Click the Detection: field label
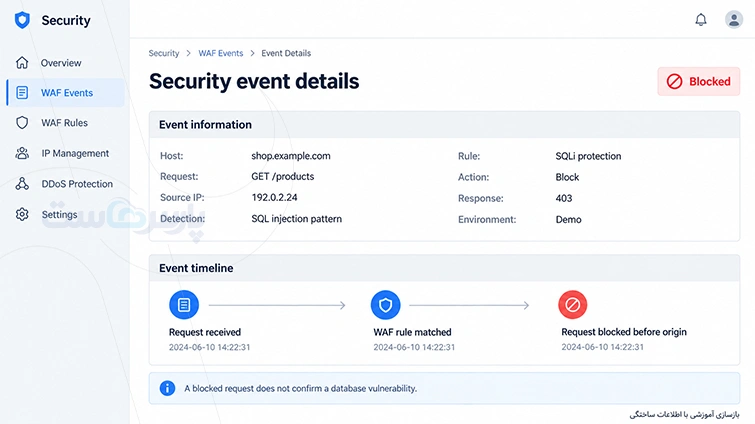This screenshot has height=424, width=755. coord(182,218)
